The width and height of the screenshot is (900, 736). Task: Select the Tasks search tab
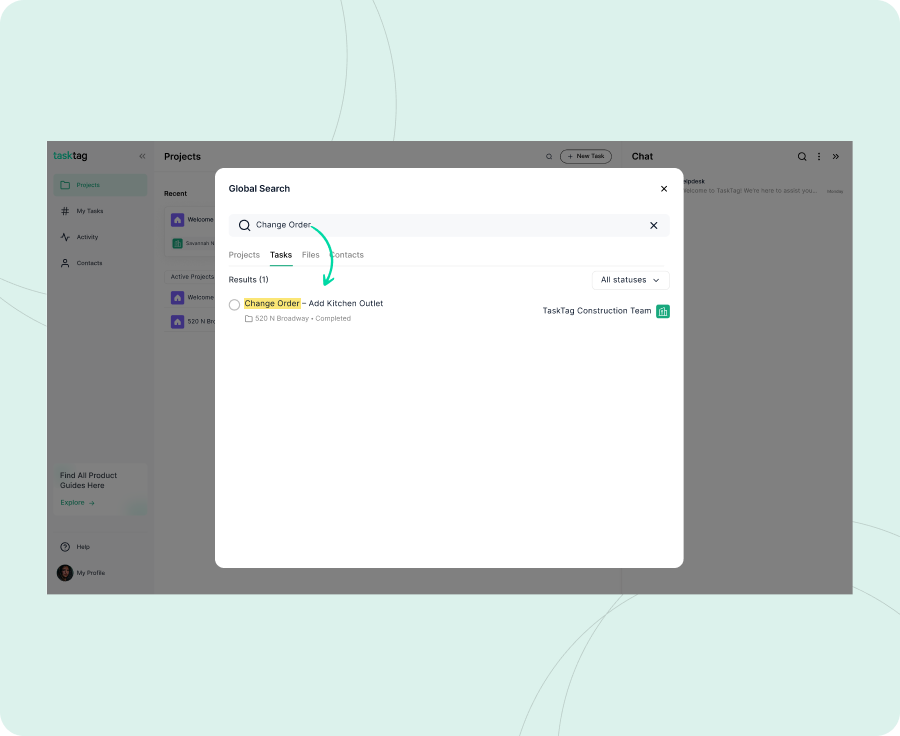coord(281,255)
